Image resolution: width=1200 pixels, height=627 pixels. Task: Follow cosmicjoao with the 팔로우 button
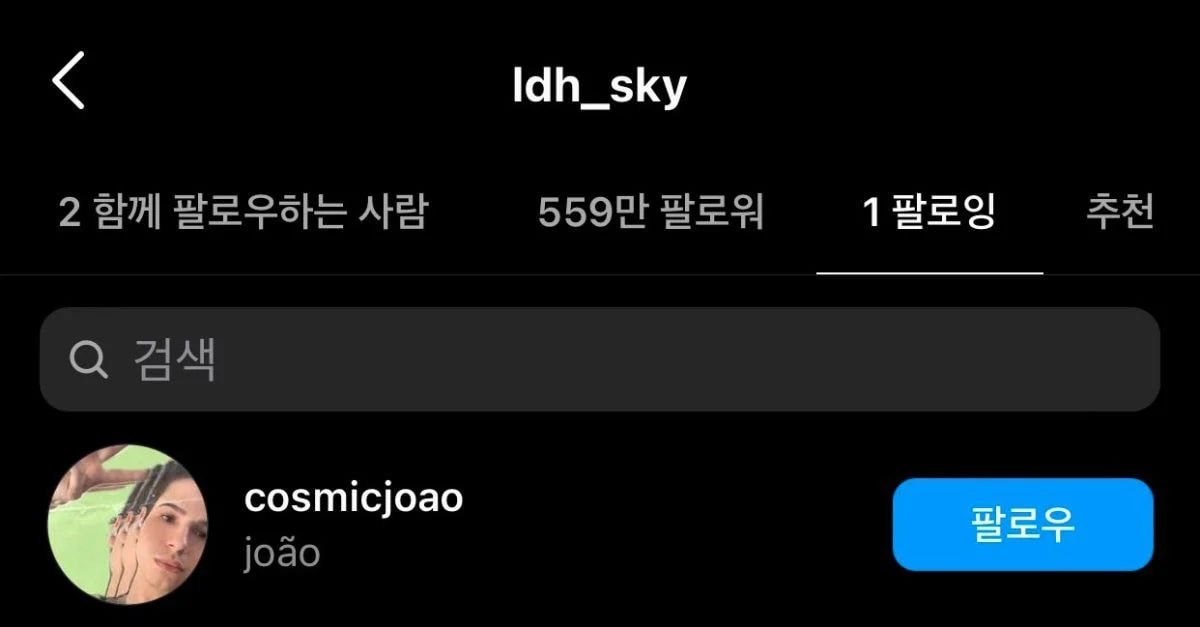point(1023,524)
